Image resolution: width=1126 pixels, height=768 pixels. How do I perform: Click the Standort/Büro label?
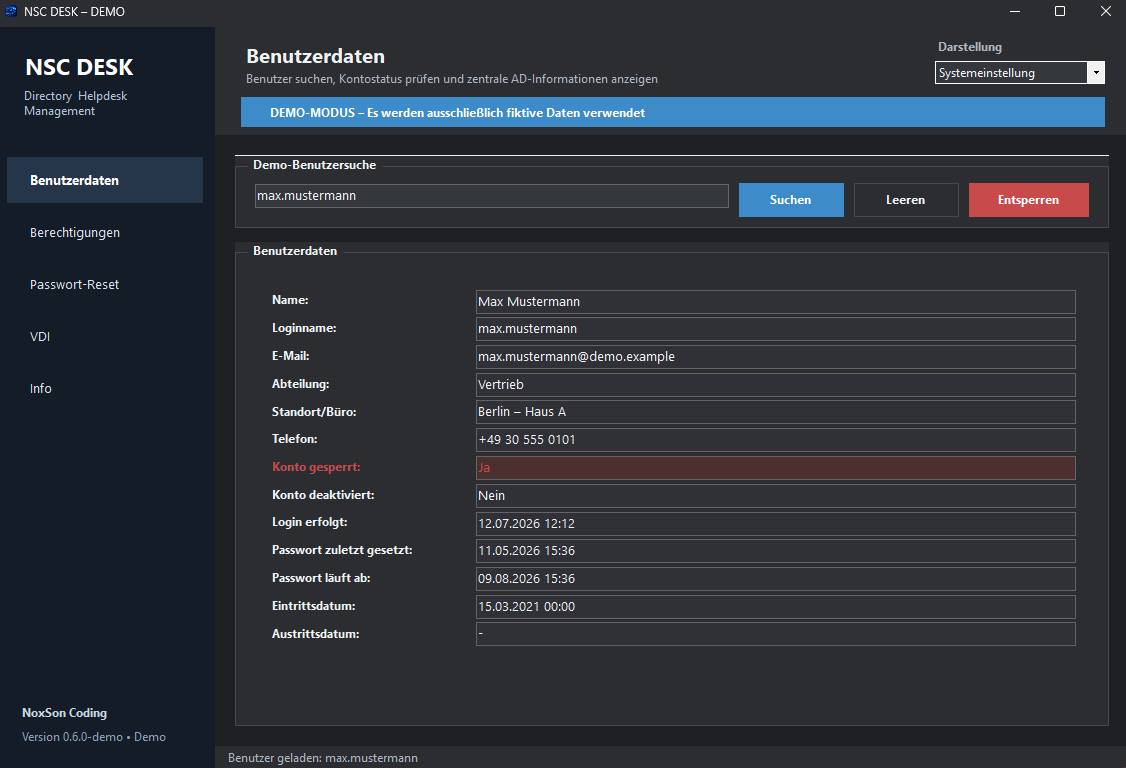(x=314, y=412)
